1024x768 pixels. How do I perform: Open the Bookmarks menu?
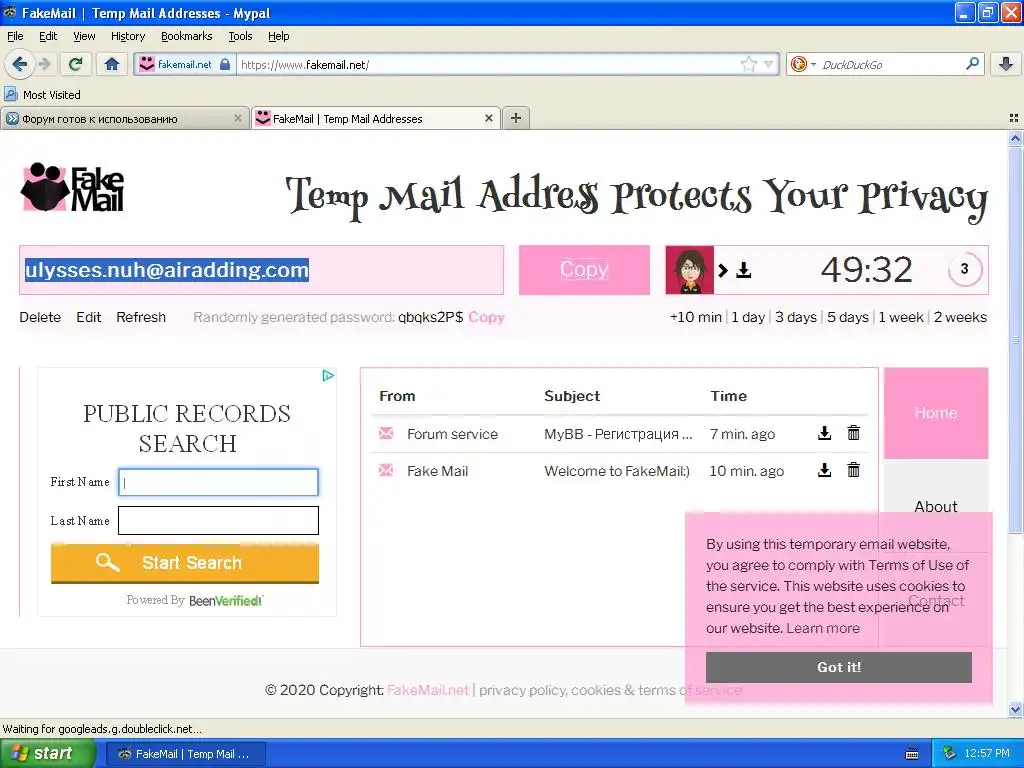[187, 36]
